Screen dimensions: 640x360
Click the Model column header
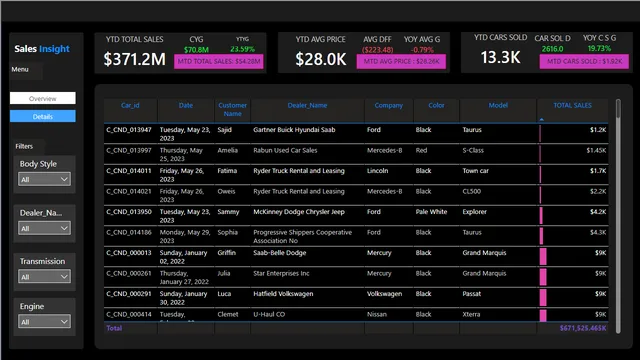[498, 105]
